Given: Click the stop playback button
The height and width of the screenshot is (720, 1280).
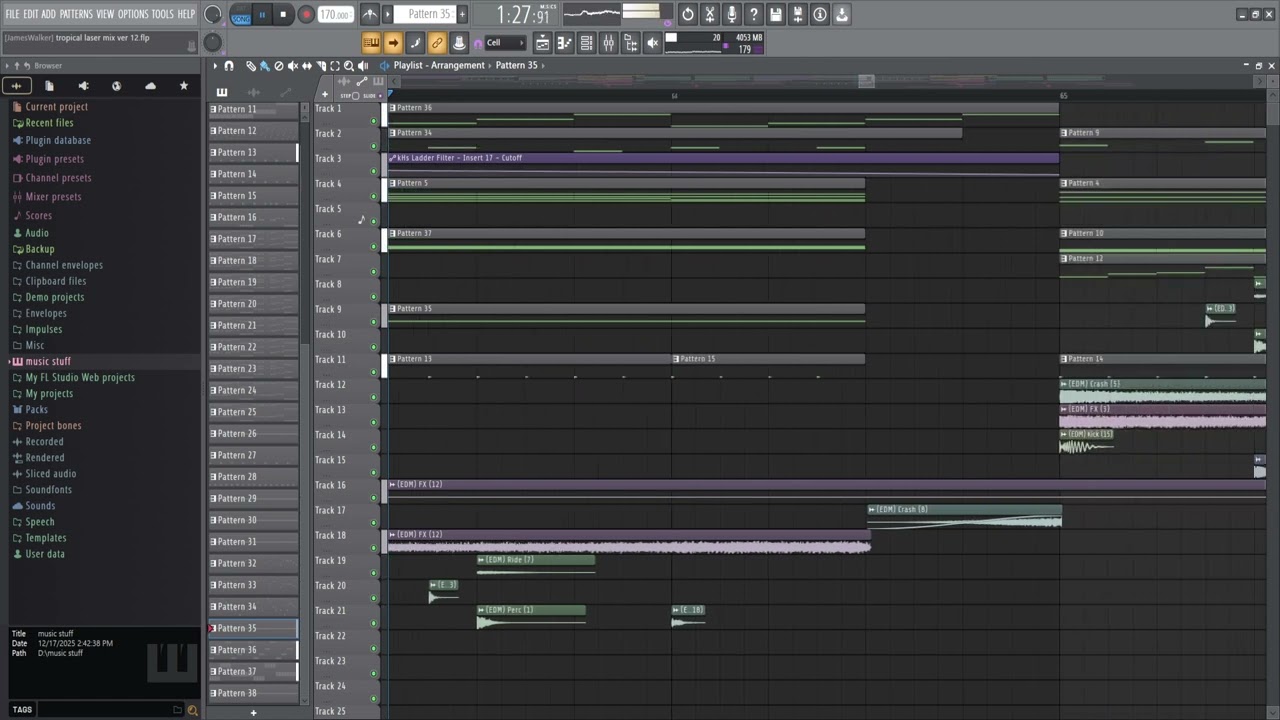Looking at the screenshot, I should pyautogui.click(x=283, y=14).
